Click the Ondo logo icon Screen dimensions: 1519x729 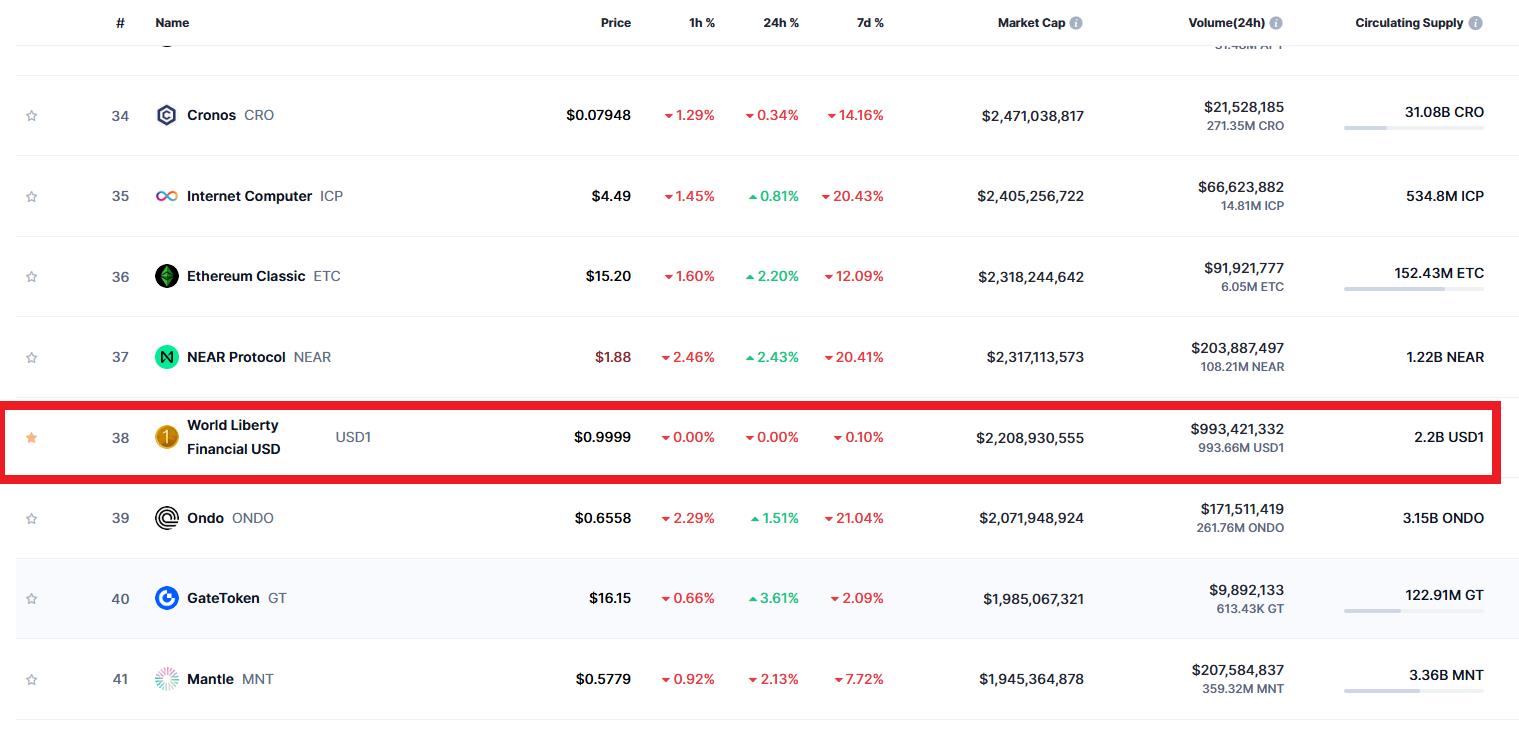(x=167, y=518)
